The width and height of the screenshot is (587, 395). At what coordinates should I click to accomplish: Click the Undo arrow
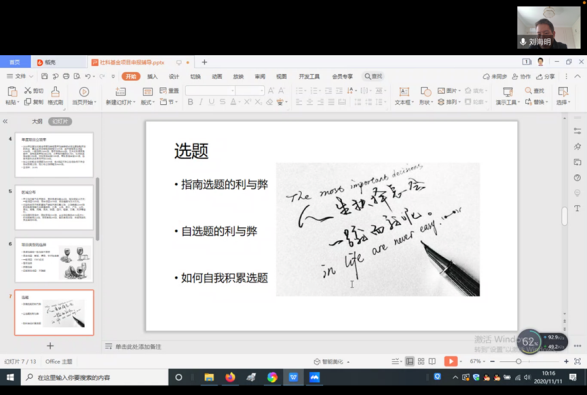coord(88,76)
